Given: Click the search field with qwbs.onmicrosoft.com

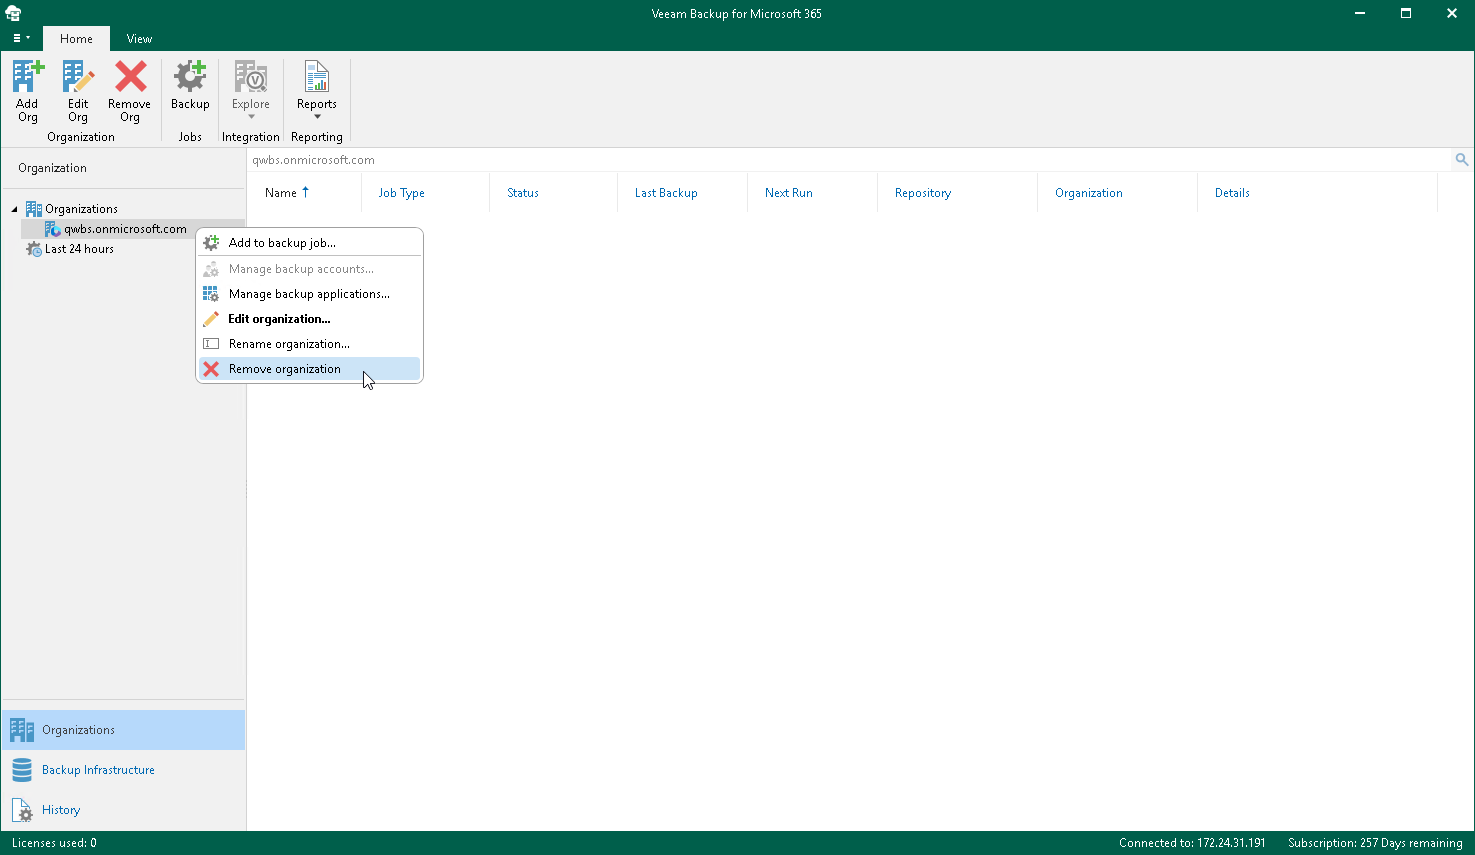Looking at the screenshot, I should point(849,160).
